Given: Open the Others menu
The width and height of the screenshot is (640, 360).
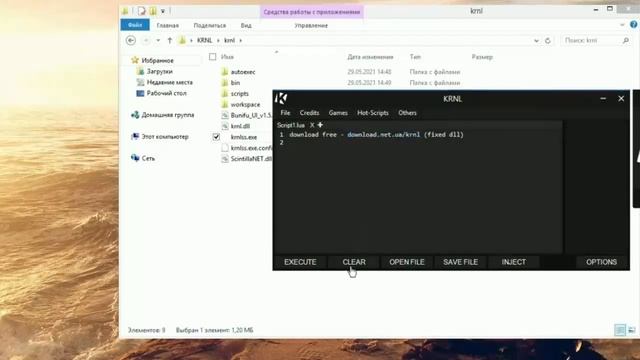Looking at the screenshot, I should point(407,113).
